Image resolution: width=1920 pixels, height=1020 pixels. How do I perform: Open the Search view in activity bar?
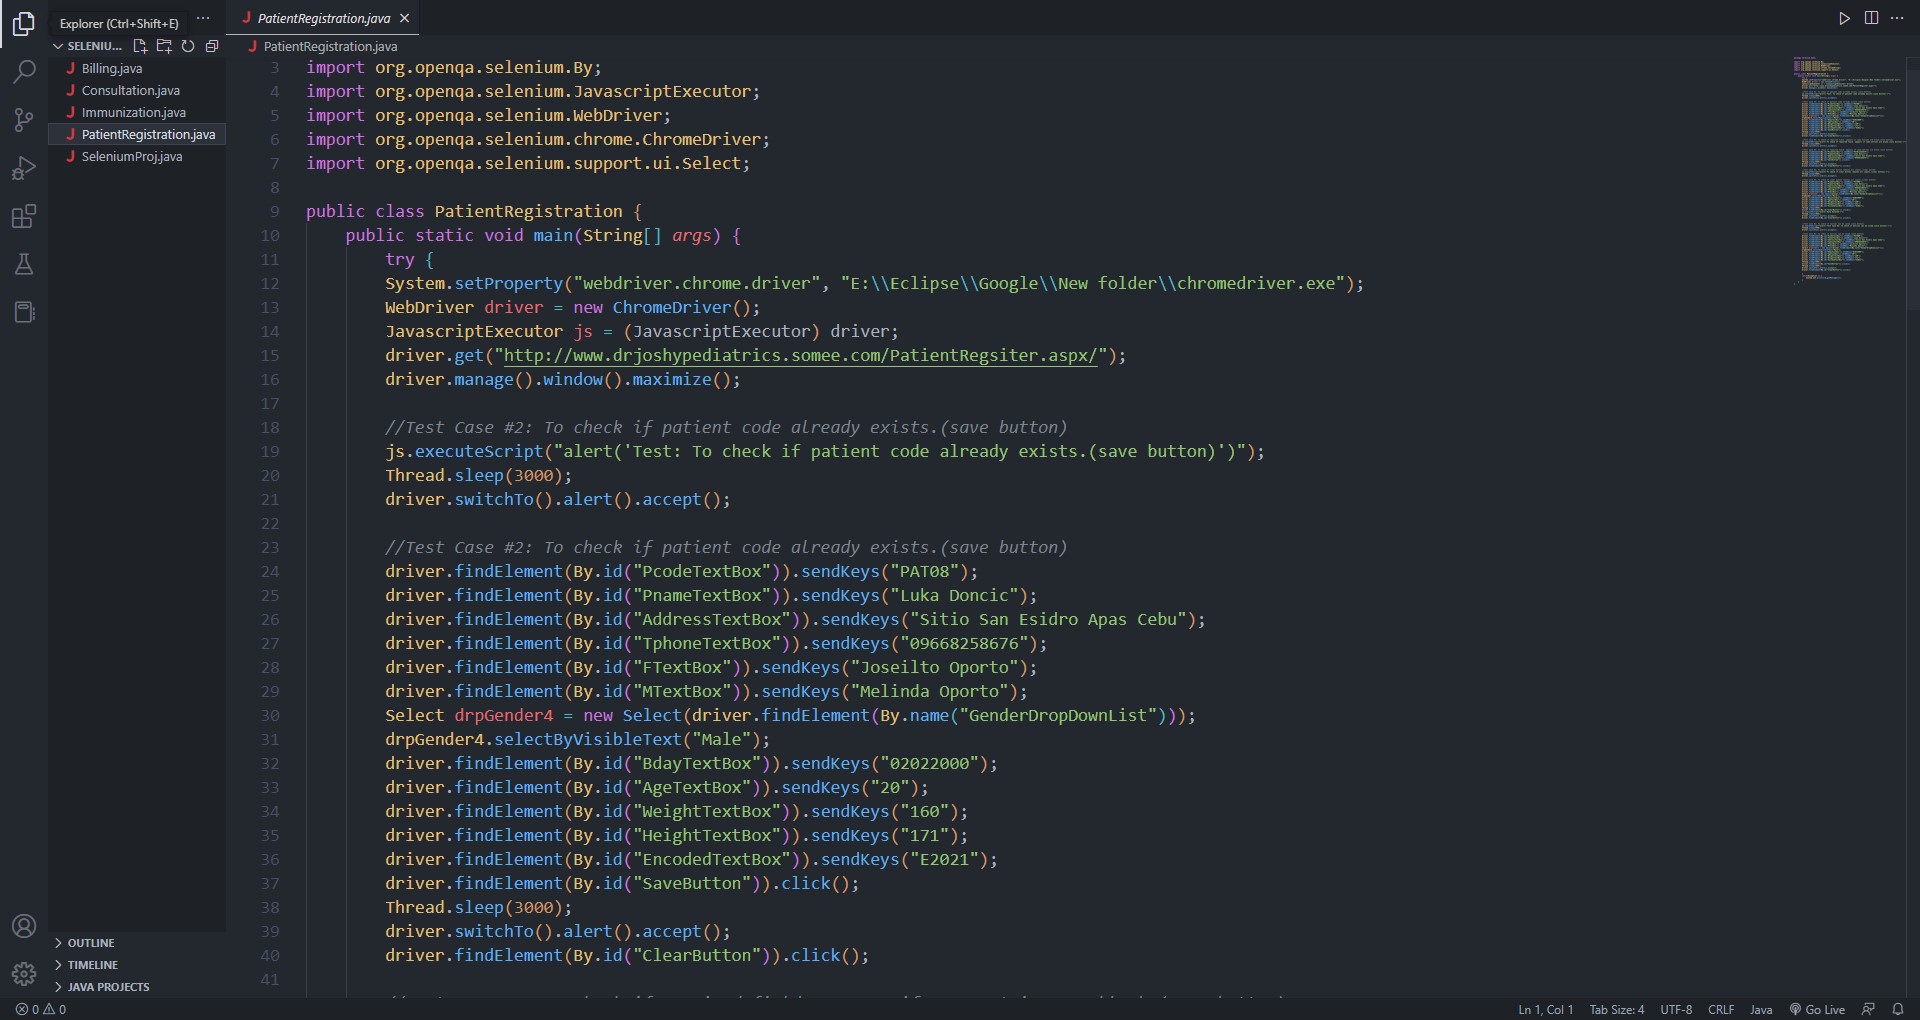click(x=24, y=71)
